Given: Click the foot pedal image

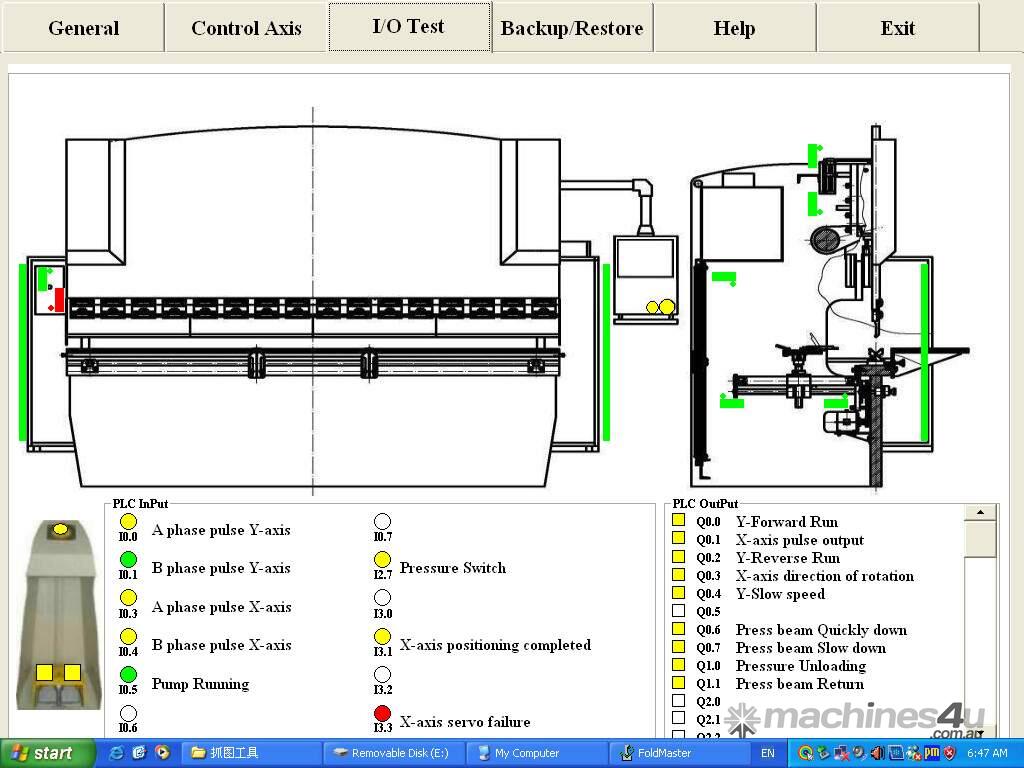Looking at the screenshot, I should click(x=58, y=614).
